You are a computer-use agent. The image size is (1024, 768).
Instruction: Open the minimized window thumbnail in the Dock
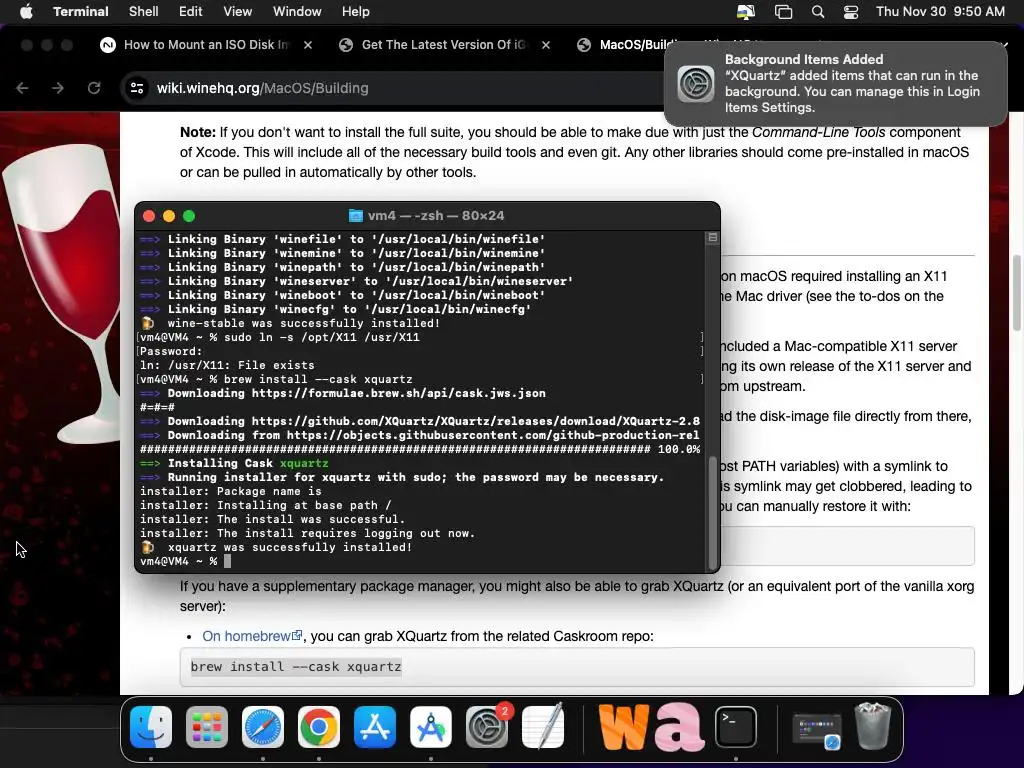click(x=816, y=730)
